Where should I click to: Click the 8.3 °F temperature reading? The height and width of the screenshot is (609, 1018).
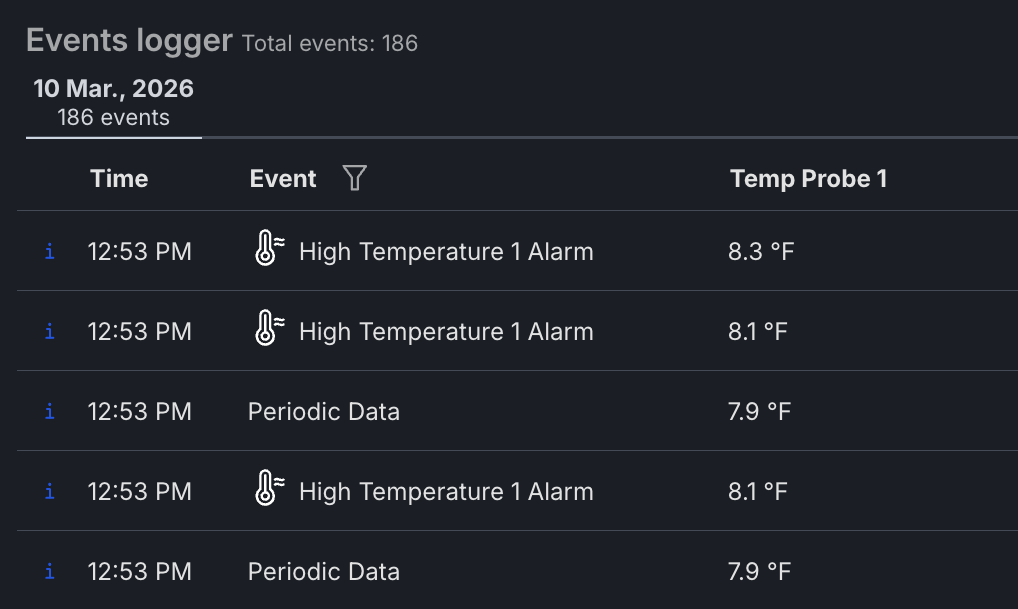click(x=760, y=251)
